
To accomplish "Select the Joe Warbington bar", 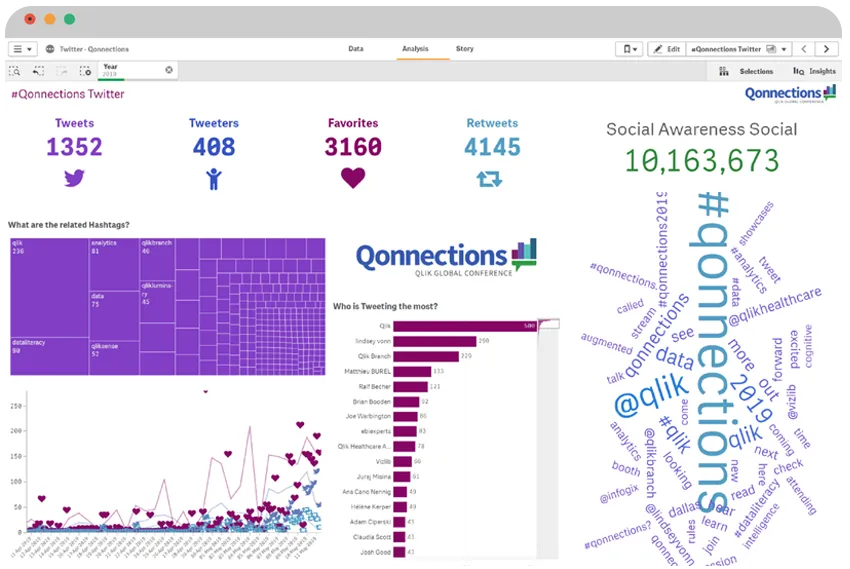I will coord(405,417).
